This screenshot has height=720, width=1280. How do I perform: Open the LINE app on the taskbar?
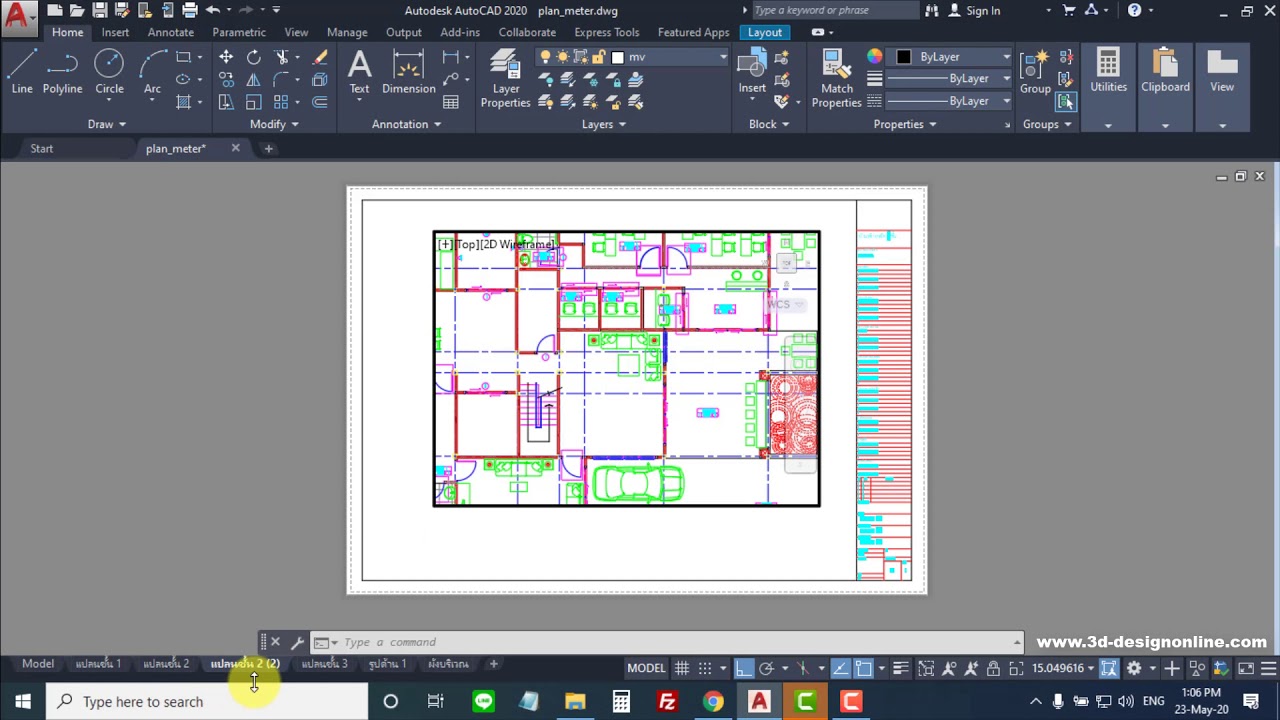point(483,701)
